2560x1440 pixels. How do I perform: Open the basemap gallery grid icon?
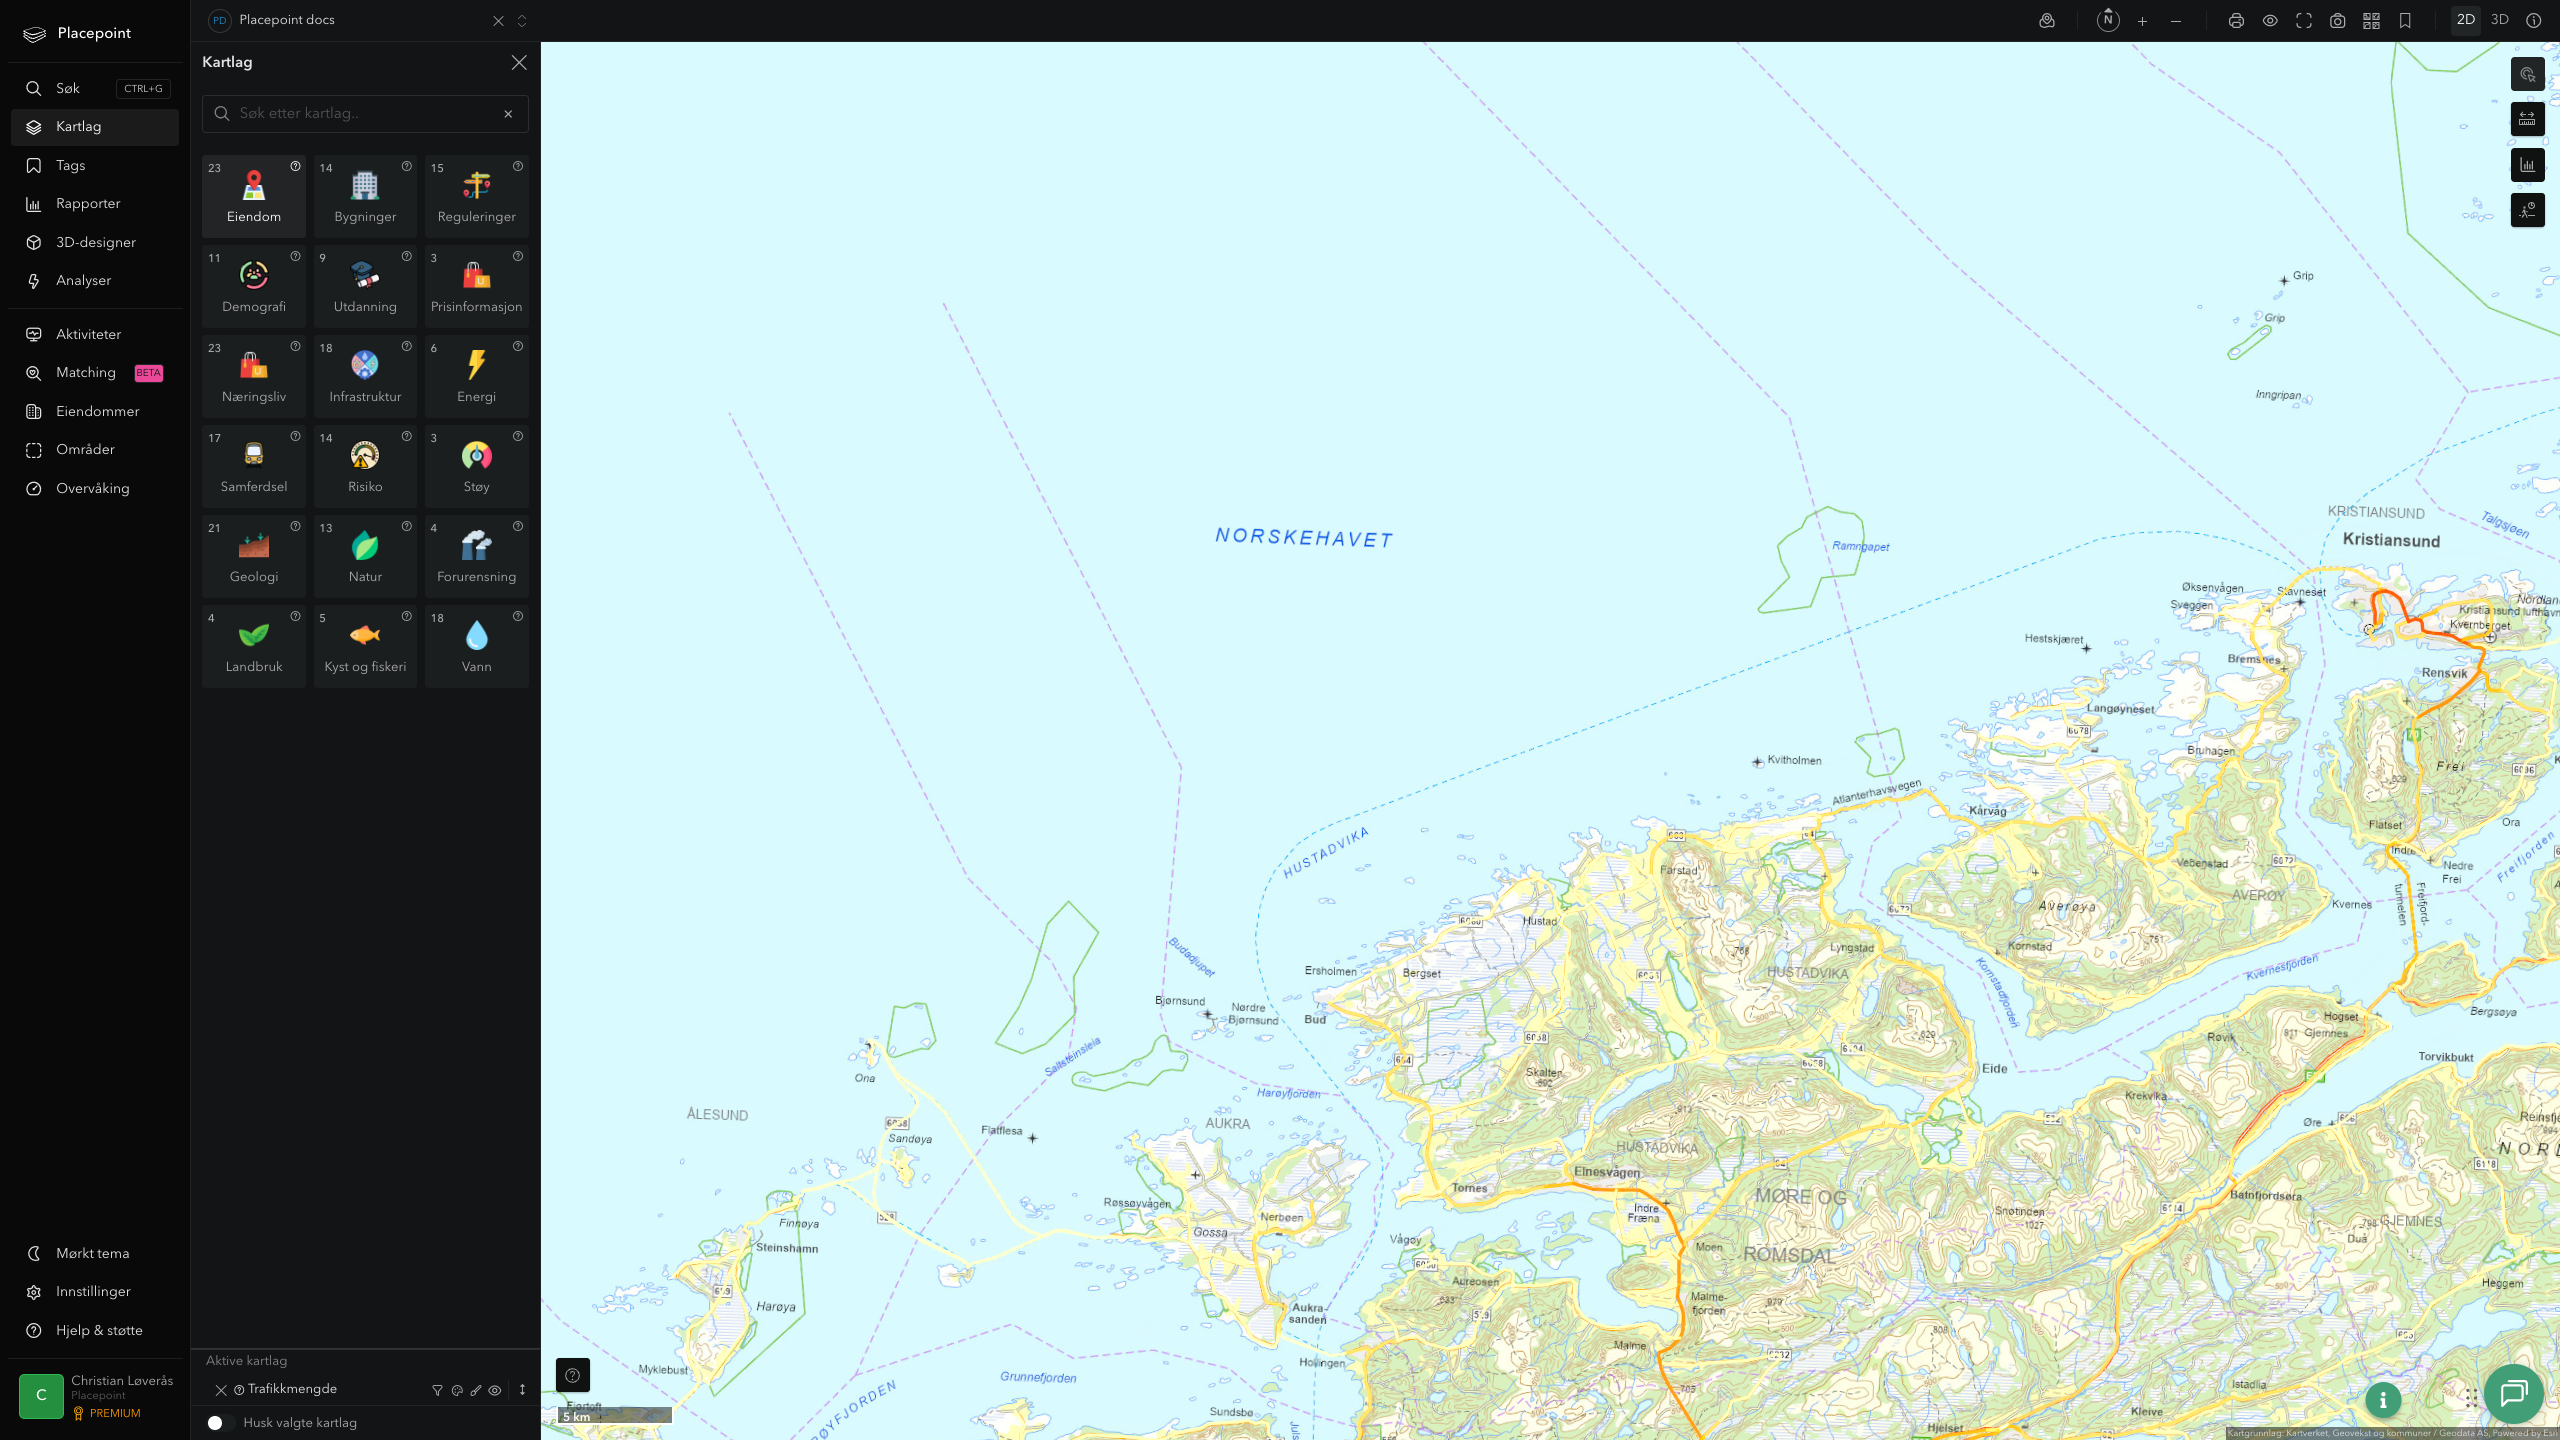click(x=2371, y=21)
